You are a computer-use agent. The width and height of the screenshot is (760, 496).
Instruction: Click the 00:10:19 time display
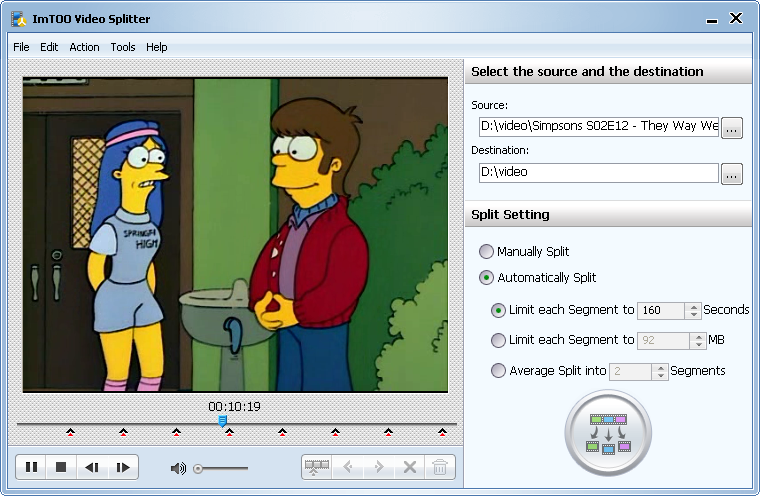(235, 406)
